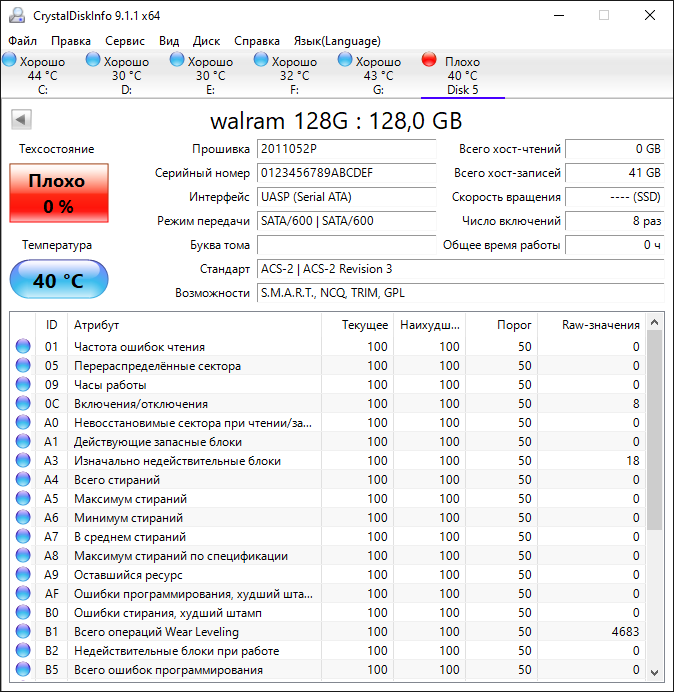Select row Изначально недействительные блоки
The height and width of the screenshot is (692, 674).
pos(328,460)
